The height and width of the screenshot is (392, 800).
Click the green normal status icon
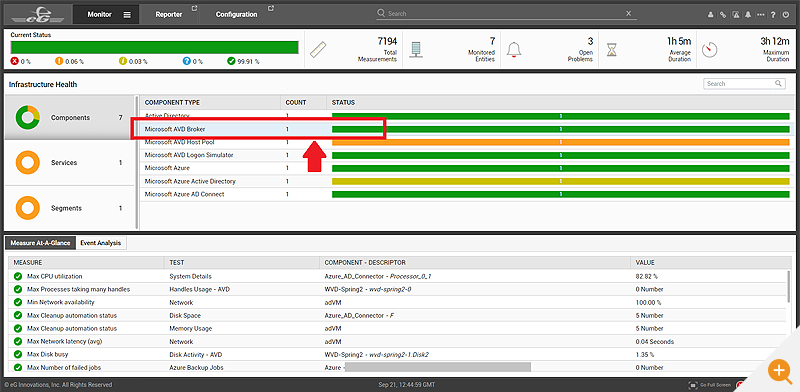click(x=231, y=61)
